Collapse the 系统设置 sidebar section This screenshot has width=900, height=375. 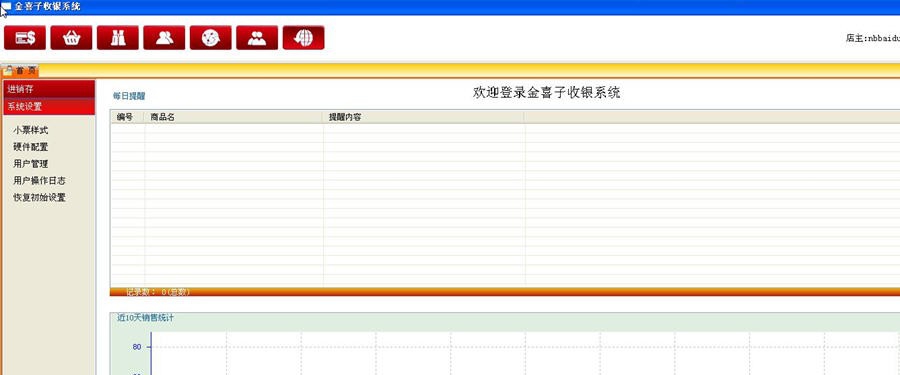(x=49, y=107)
